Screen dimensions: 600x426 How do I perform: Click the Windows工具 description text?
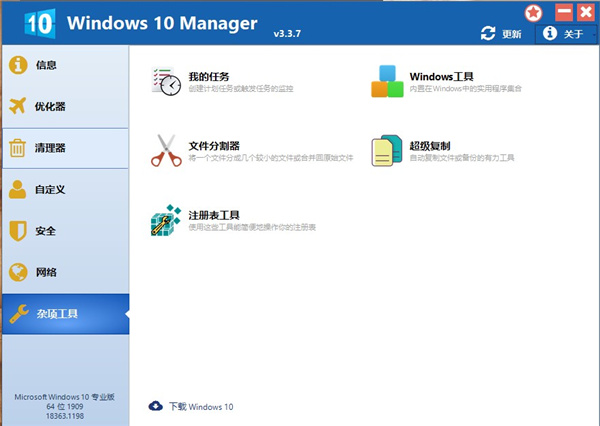click(465, 89)
